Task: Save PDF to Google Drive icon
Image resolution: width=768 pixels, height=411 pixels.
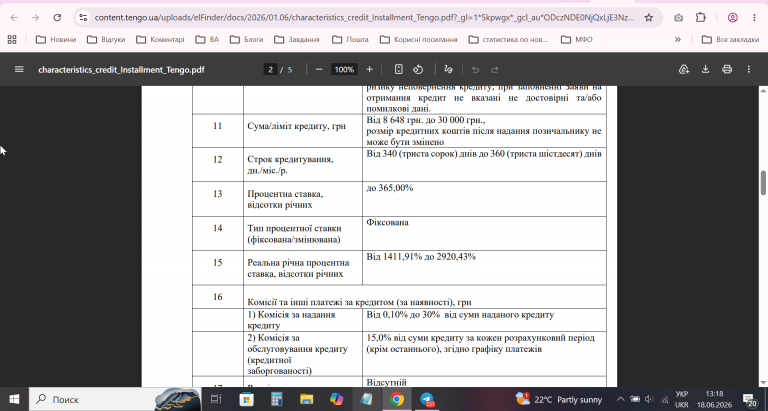Action: tap(684, 70)
